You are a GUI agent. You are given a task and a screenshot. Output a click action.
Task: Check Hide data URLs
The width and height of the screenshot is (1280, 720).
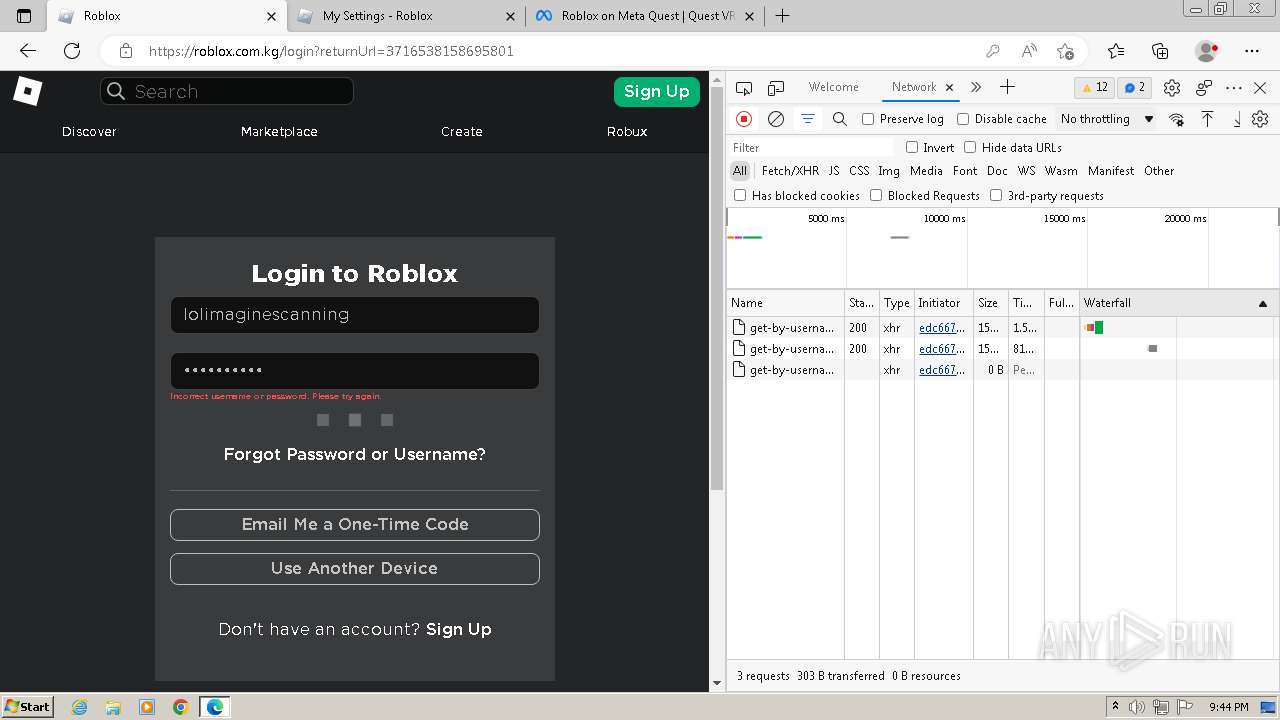(x=970, y=147)
